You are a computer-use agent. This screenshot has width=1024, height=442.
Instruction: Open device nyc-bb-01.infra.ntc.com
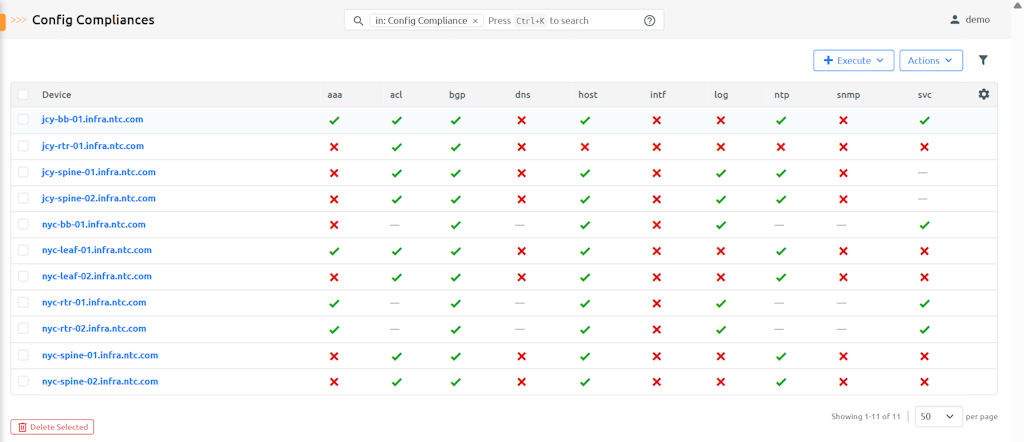pos(93,225)
